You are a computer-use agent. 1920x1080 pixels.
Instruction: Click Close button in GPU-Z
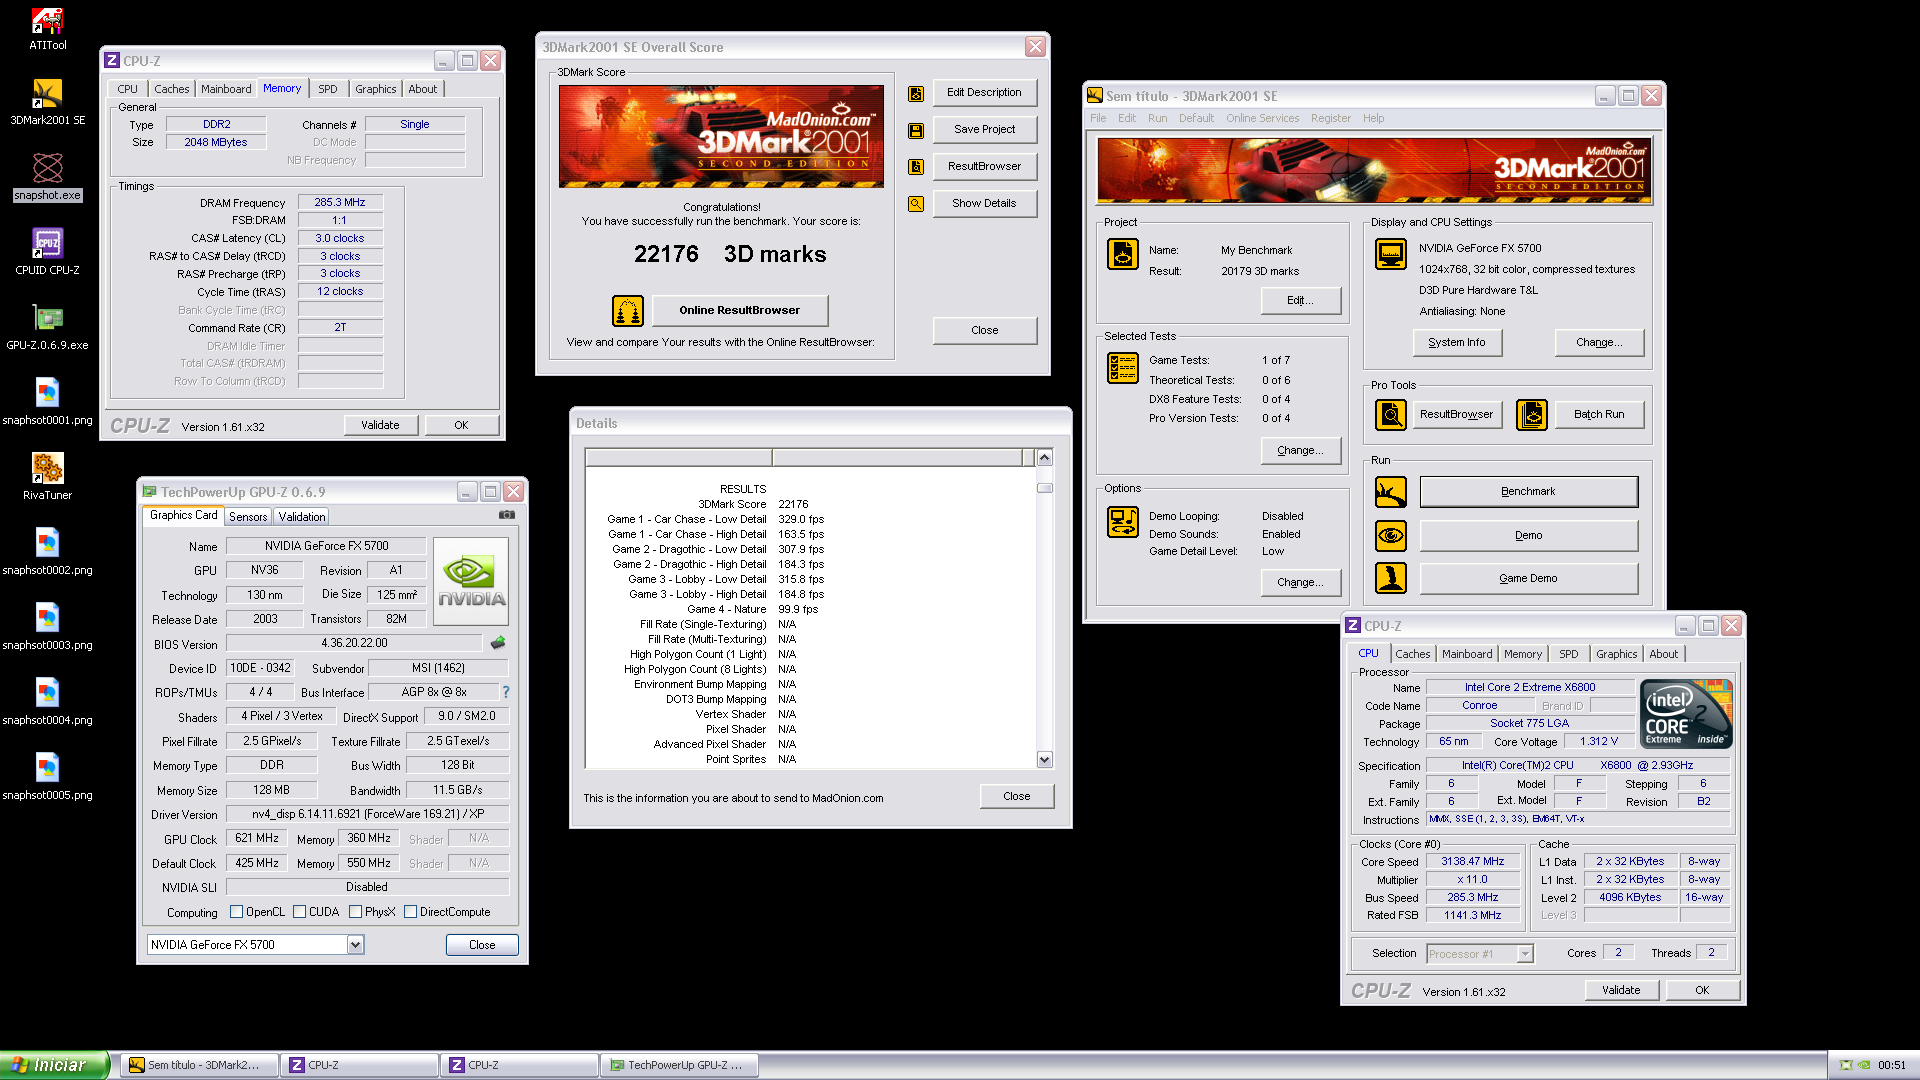click(482, 945)
